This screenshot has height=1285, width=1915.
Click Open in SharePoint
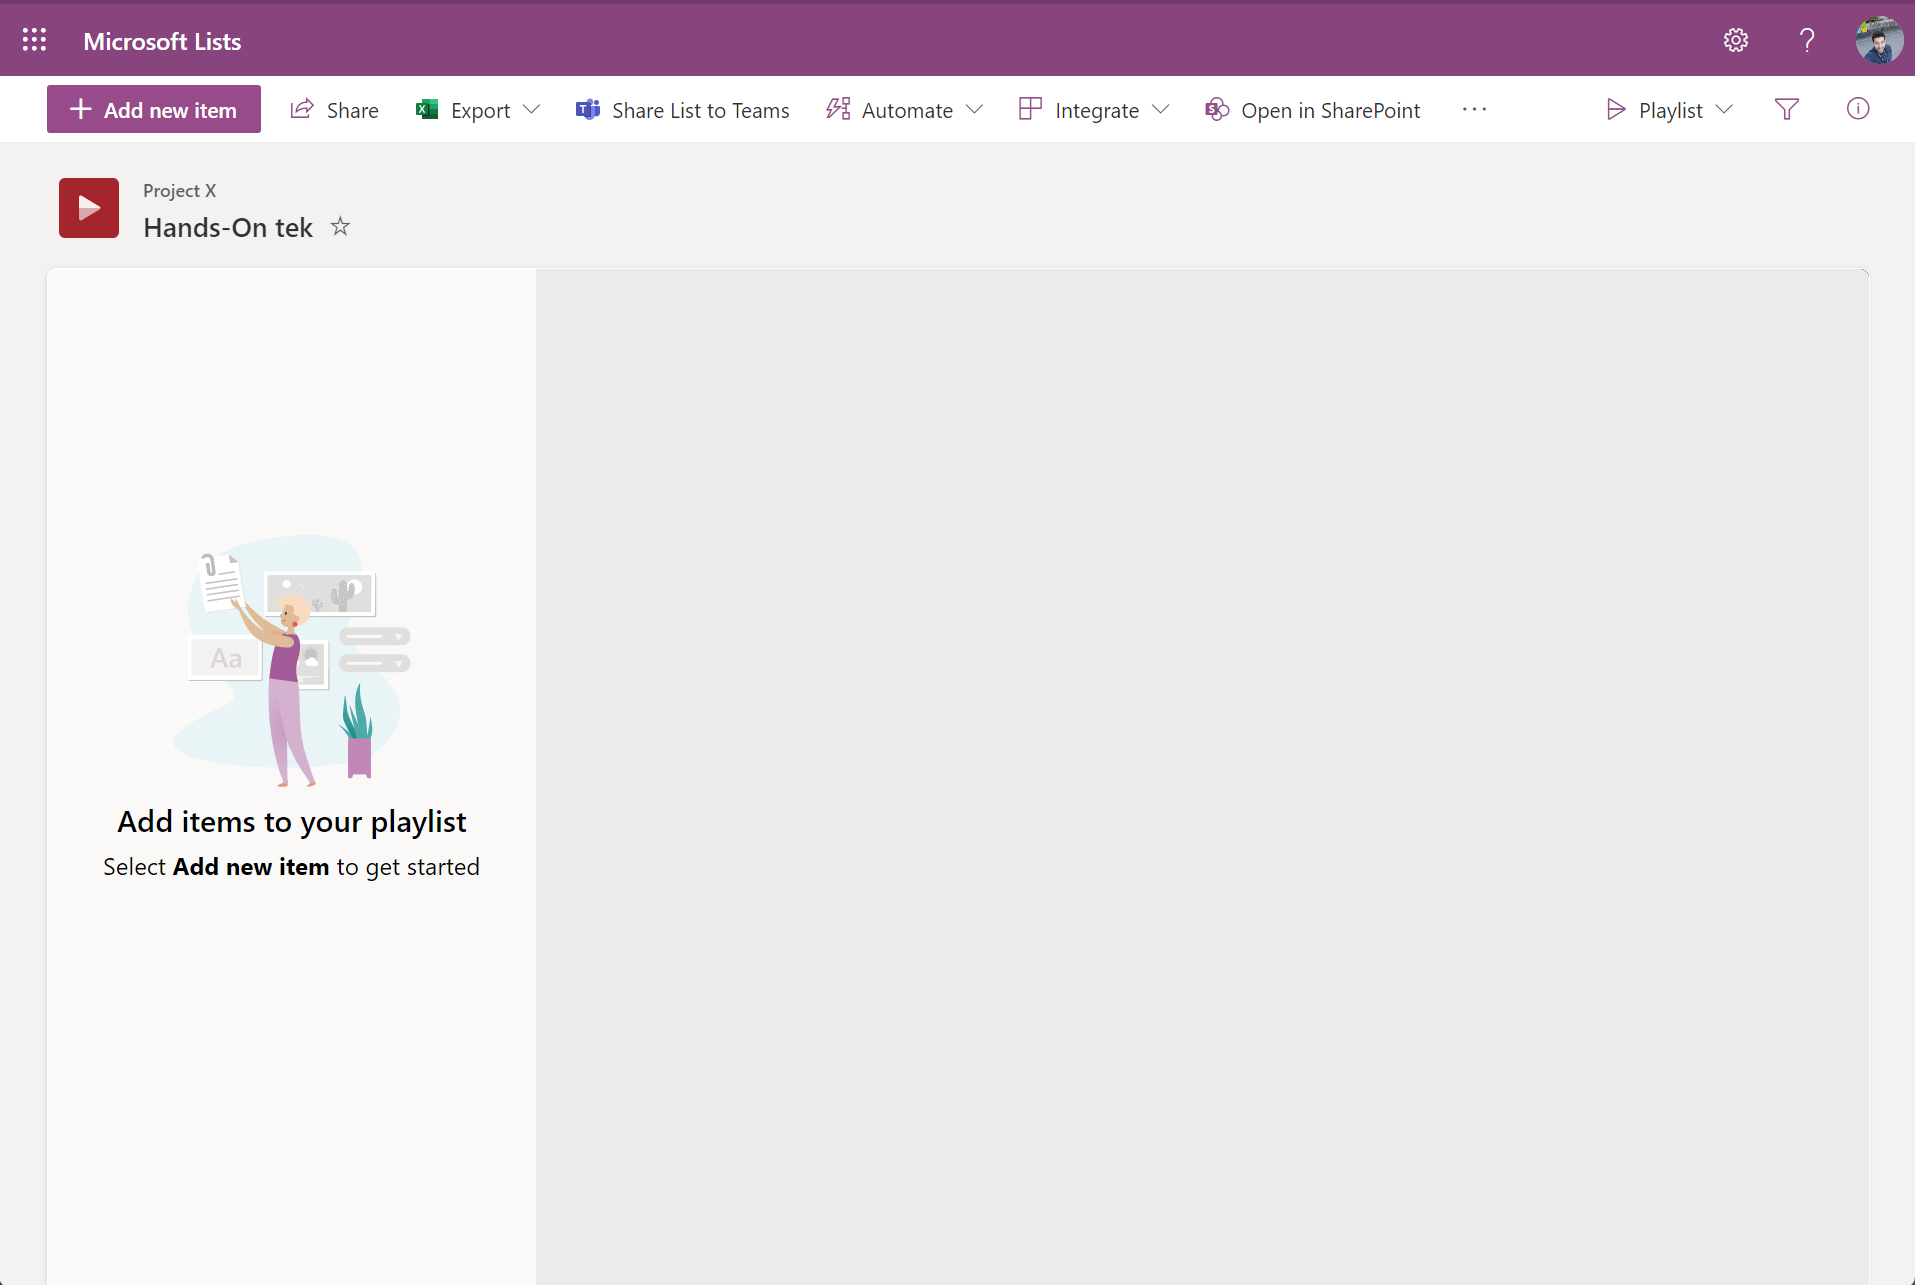pyautogui.click(x=1313, y=110)
